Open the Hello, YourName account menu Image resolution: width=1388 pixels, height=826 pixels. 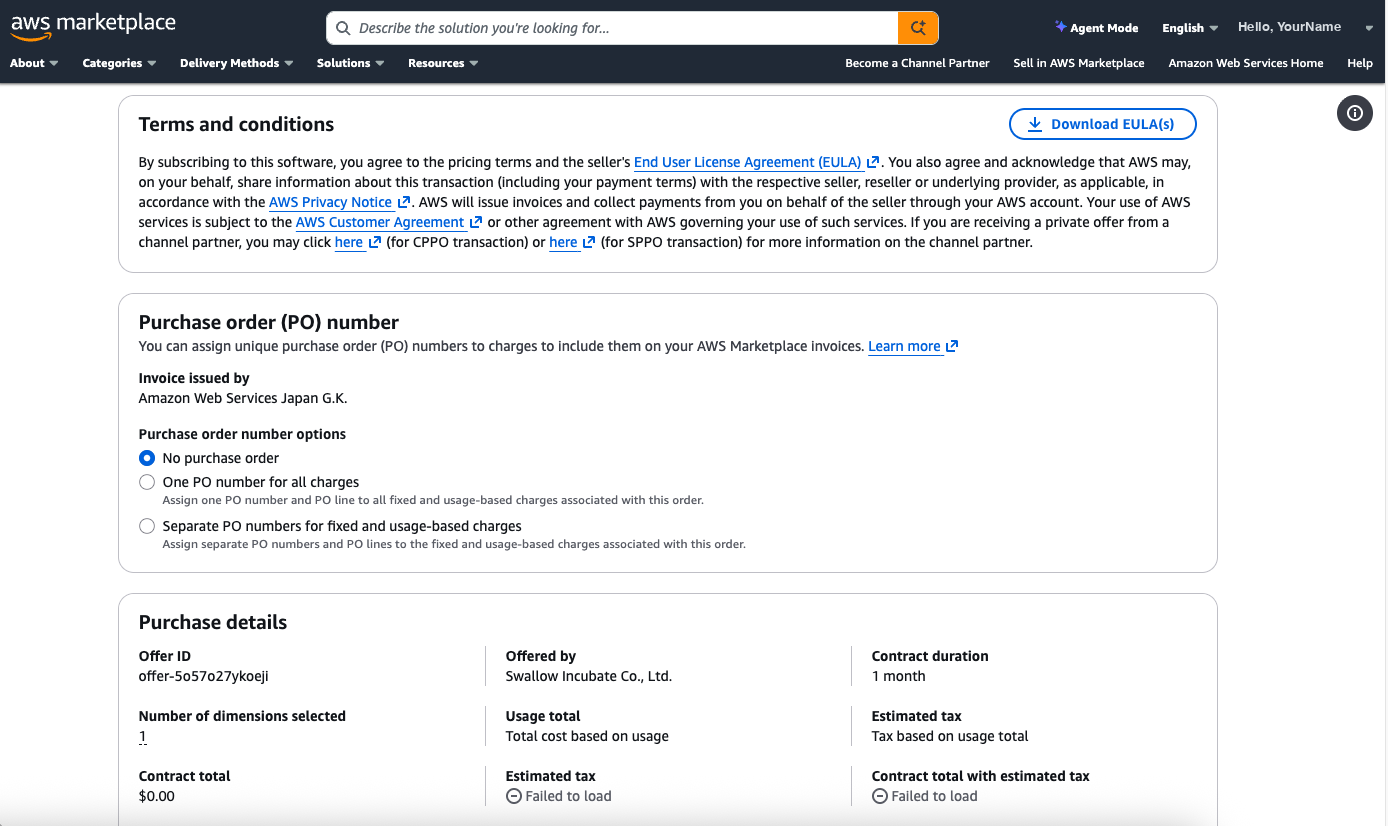click(1289, 27)
